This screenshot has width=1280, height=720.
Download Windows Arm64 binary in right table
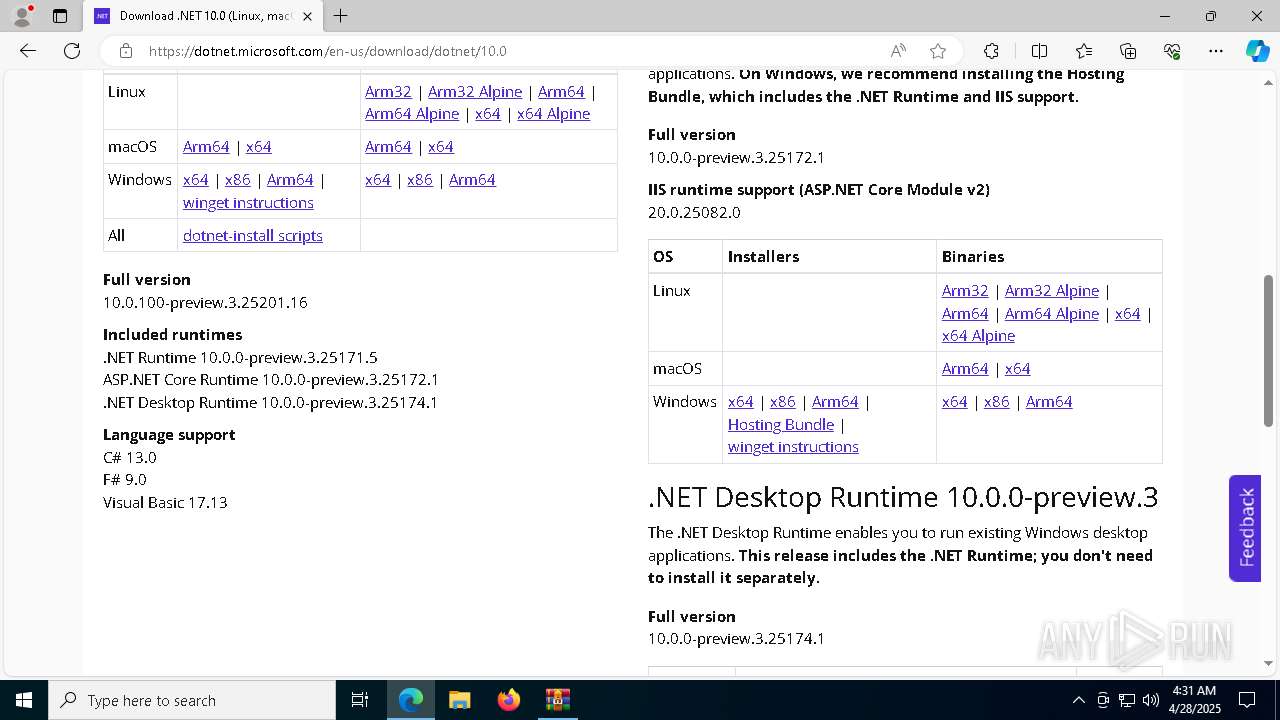point(1049,402)
